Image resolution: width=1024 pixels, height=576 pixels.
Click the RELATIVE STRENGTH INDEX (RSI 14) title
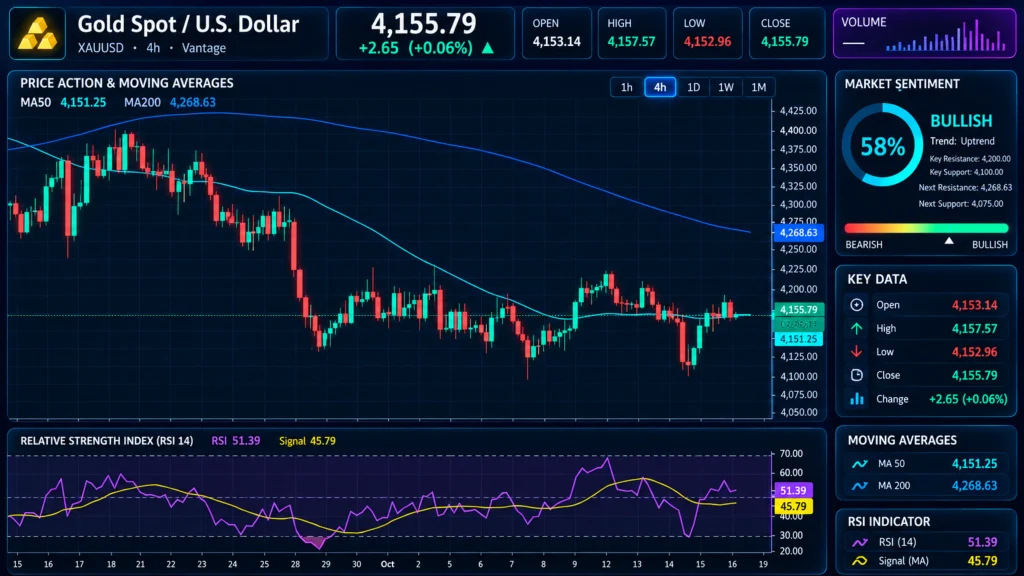tap(106, 441)
